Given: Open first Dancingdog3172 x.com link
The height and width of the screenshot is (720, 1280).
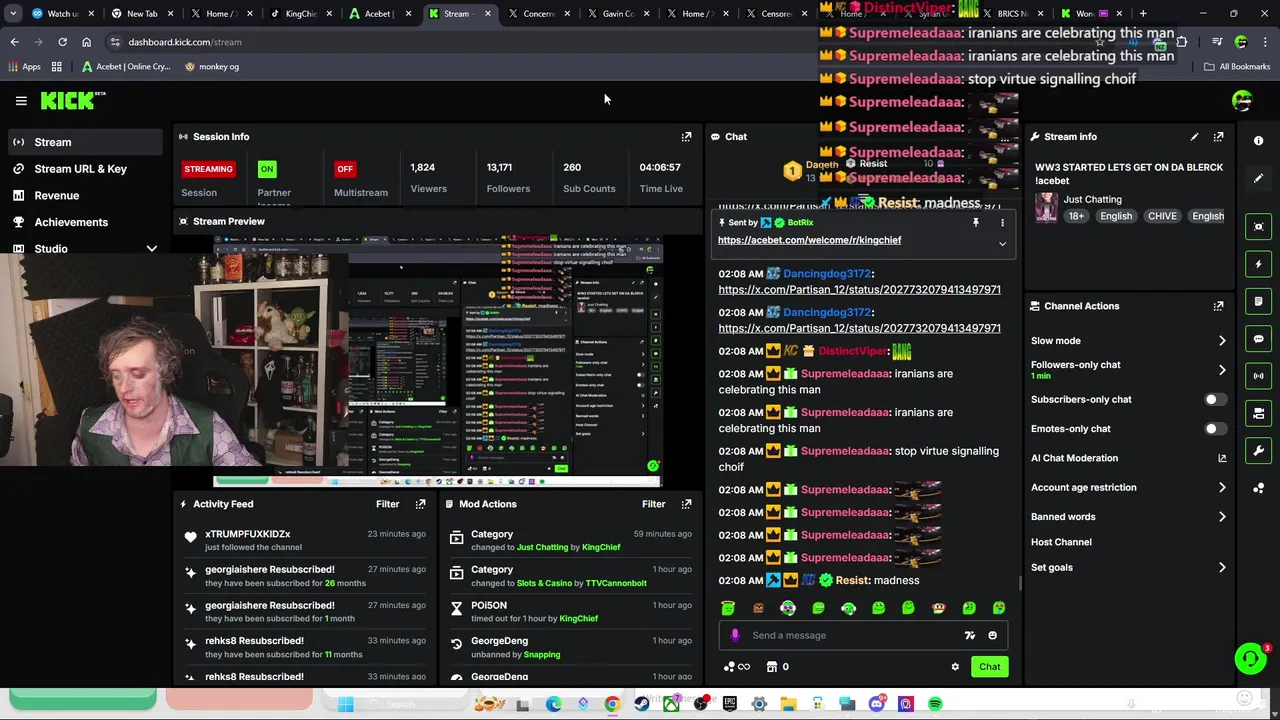Looking at the screenshot, I should point(859,289).
